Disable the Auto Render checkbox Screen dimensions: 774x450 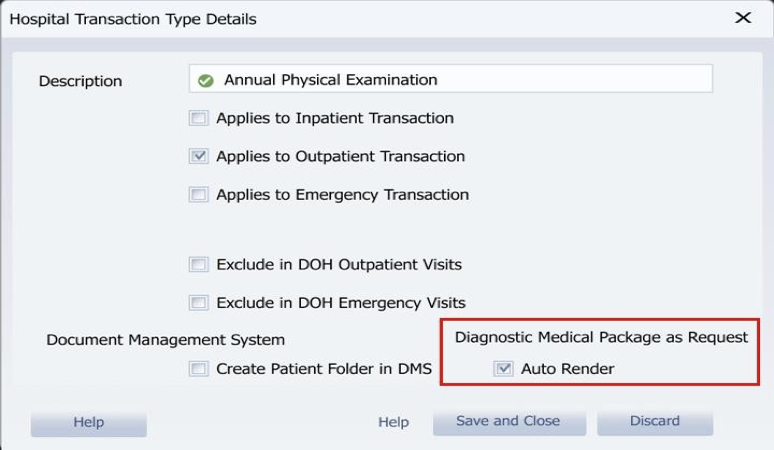(503, 369)
